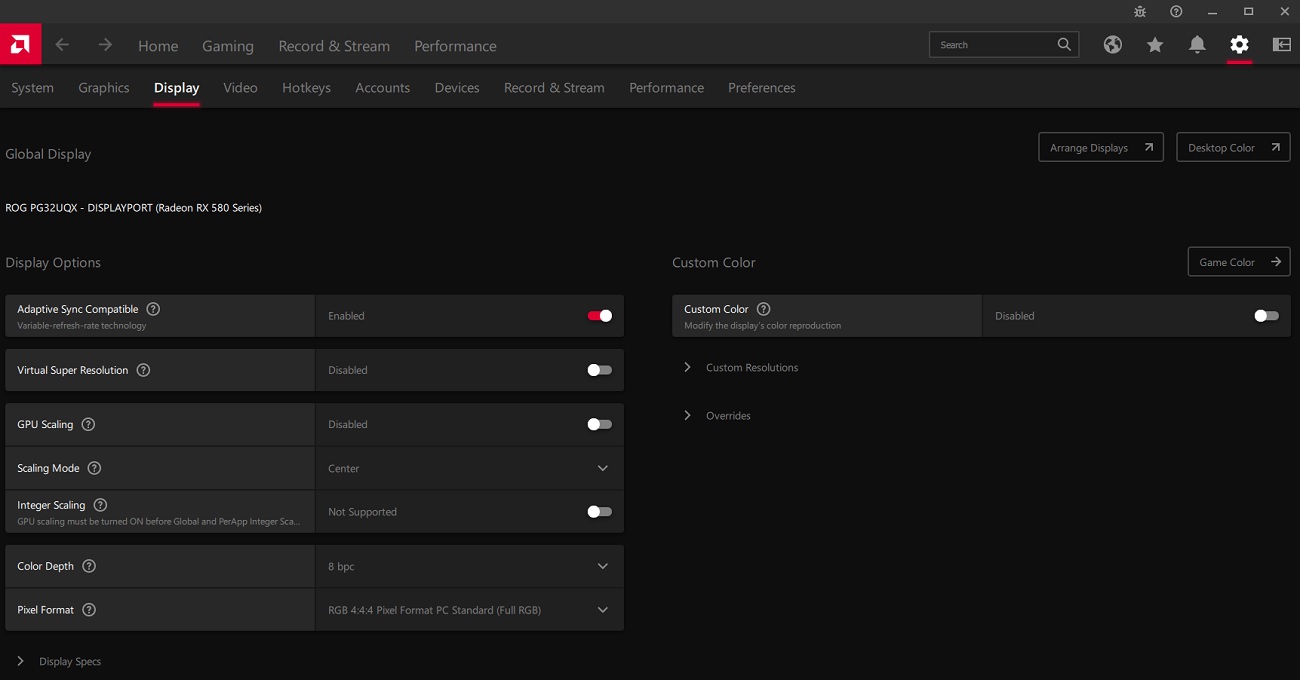Image resolution: width=1300 pixels, height=680 pixels.
Task: Show help for Scaling Mode
Action: (94, 468)
